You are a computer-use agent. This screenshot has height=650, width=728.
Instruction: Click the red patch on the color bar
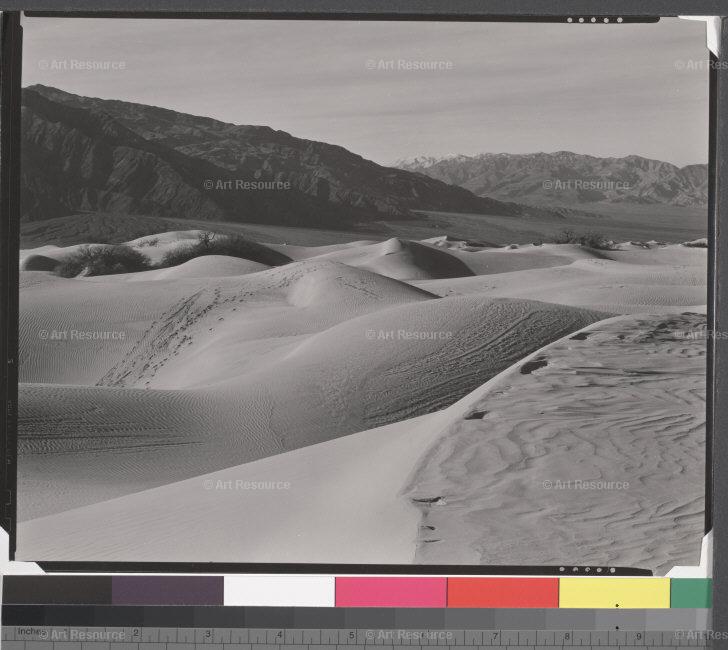click(503, 592)
